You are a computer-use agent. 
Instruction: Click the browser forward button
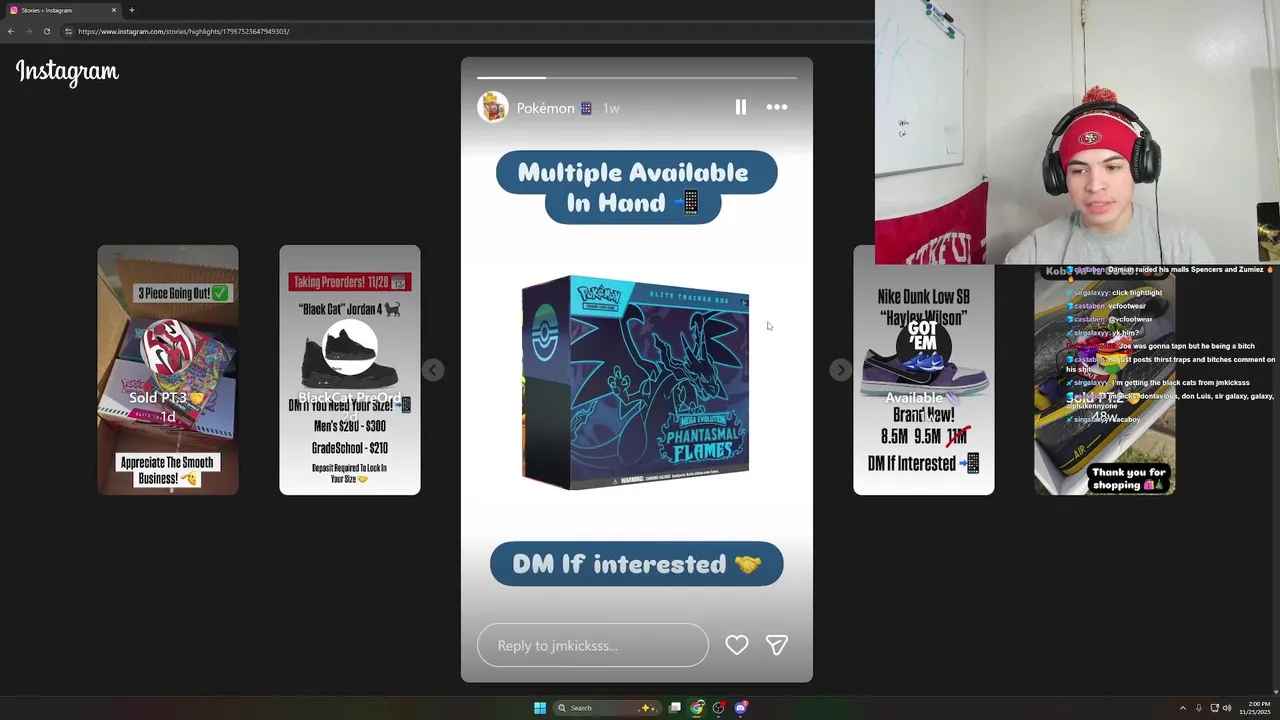coord(28,31)
